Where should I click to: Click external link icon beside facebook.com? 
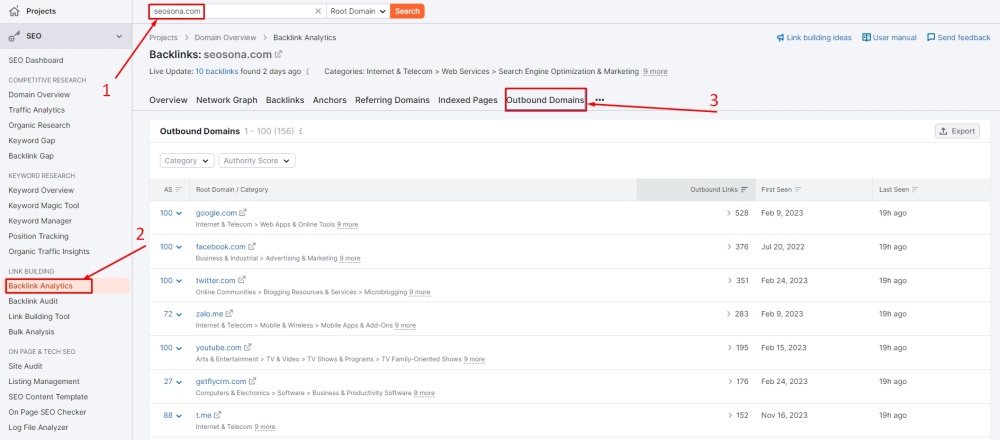pos(253,246)
